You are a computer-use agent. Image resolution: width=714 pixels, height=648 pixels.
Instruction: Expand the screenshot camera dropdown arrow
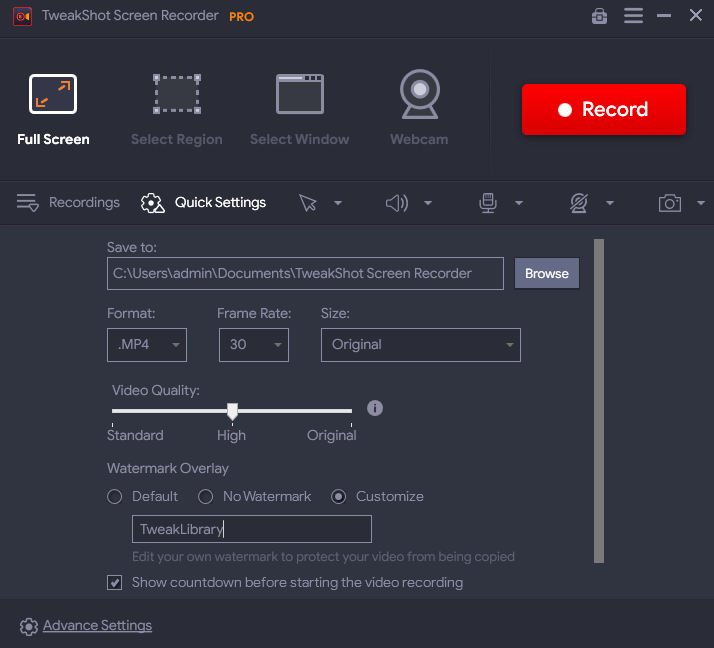point(701,203)
